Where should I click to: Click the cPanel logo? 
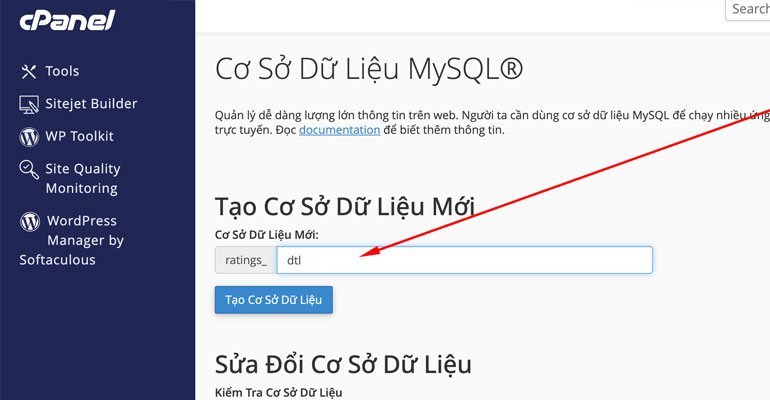click(67, 21)
